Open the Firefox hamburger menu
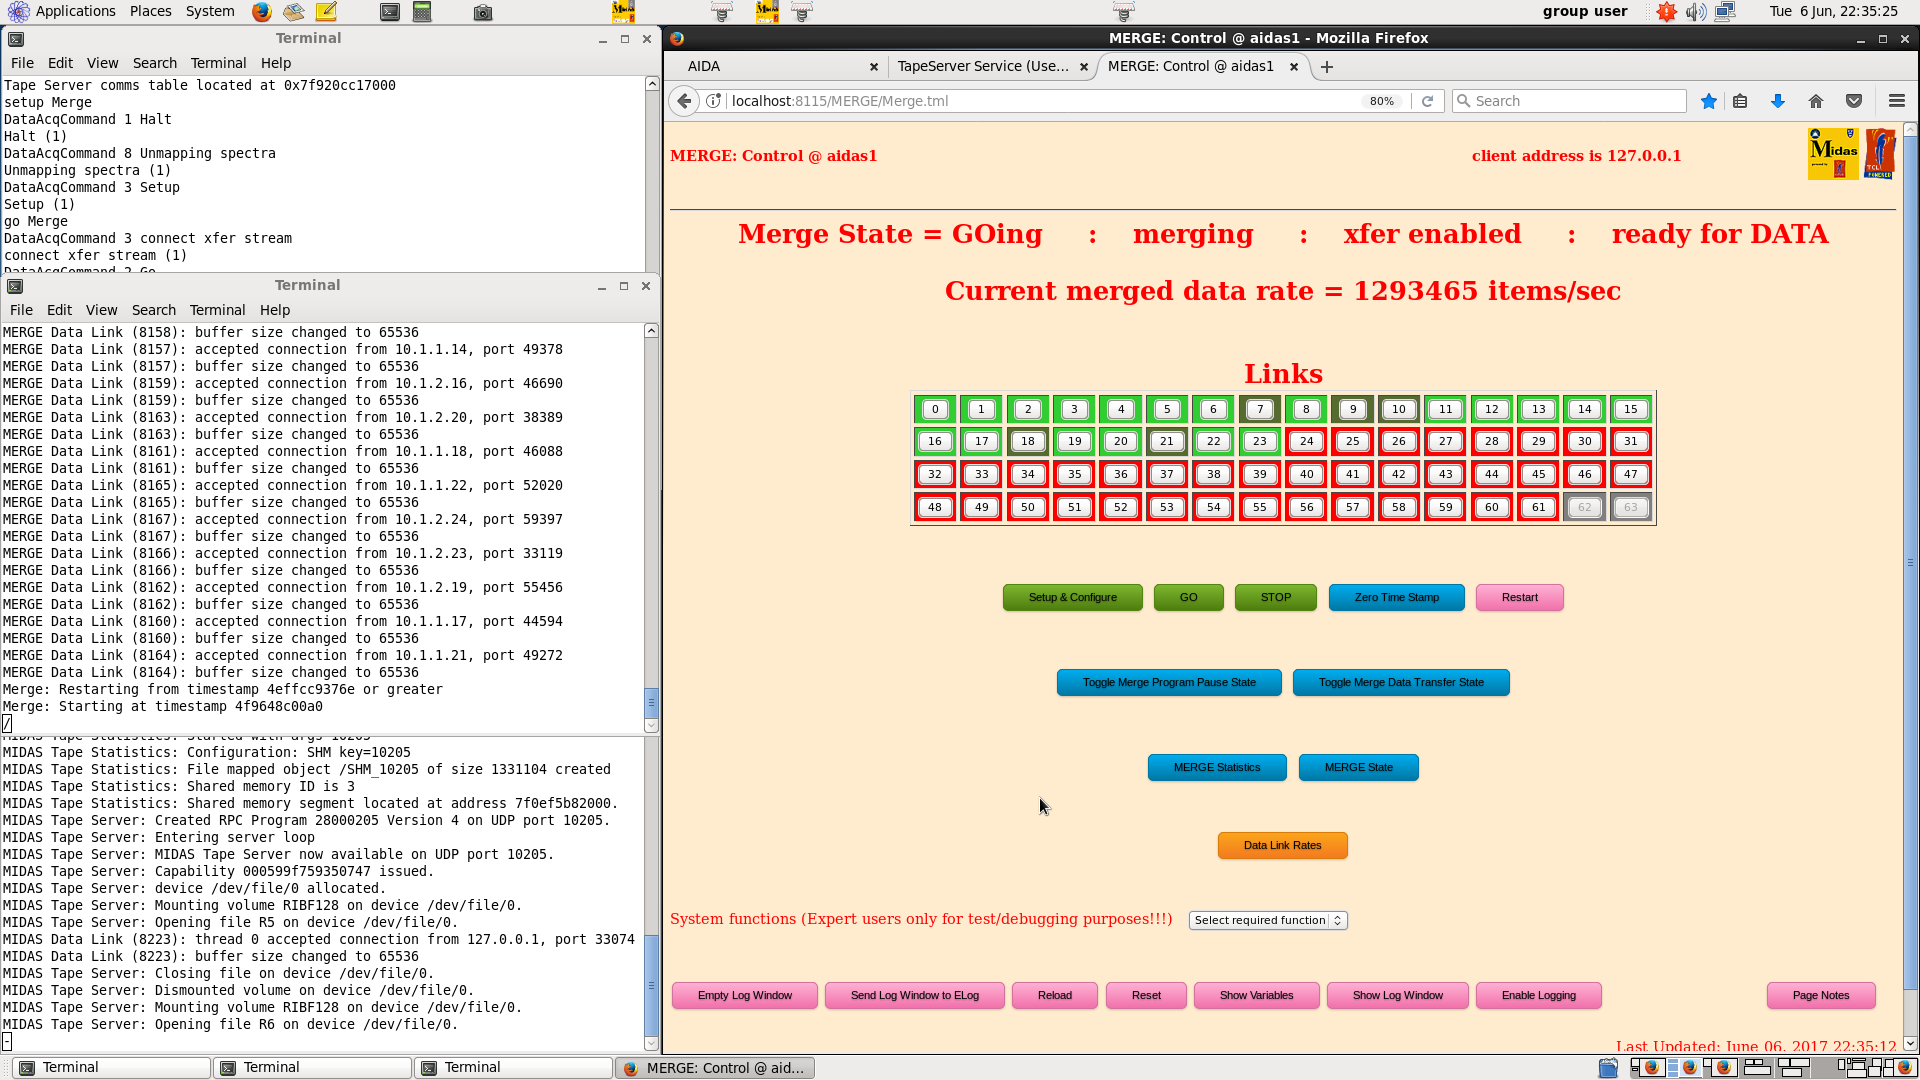This screenshot has width=1920, height=1080. coord(1896,101)
